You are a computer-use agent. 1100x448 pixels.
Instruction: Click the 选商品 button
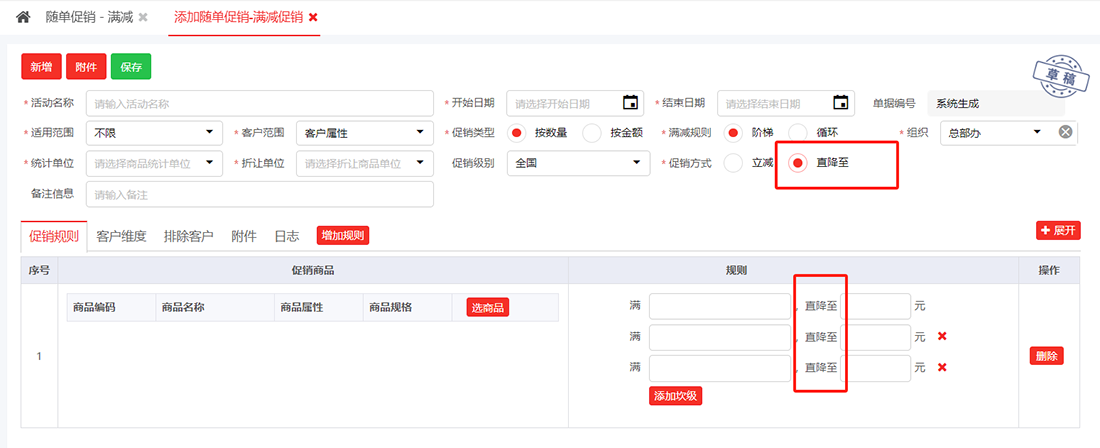click(x=488, y=307)
